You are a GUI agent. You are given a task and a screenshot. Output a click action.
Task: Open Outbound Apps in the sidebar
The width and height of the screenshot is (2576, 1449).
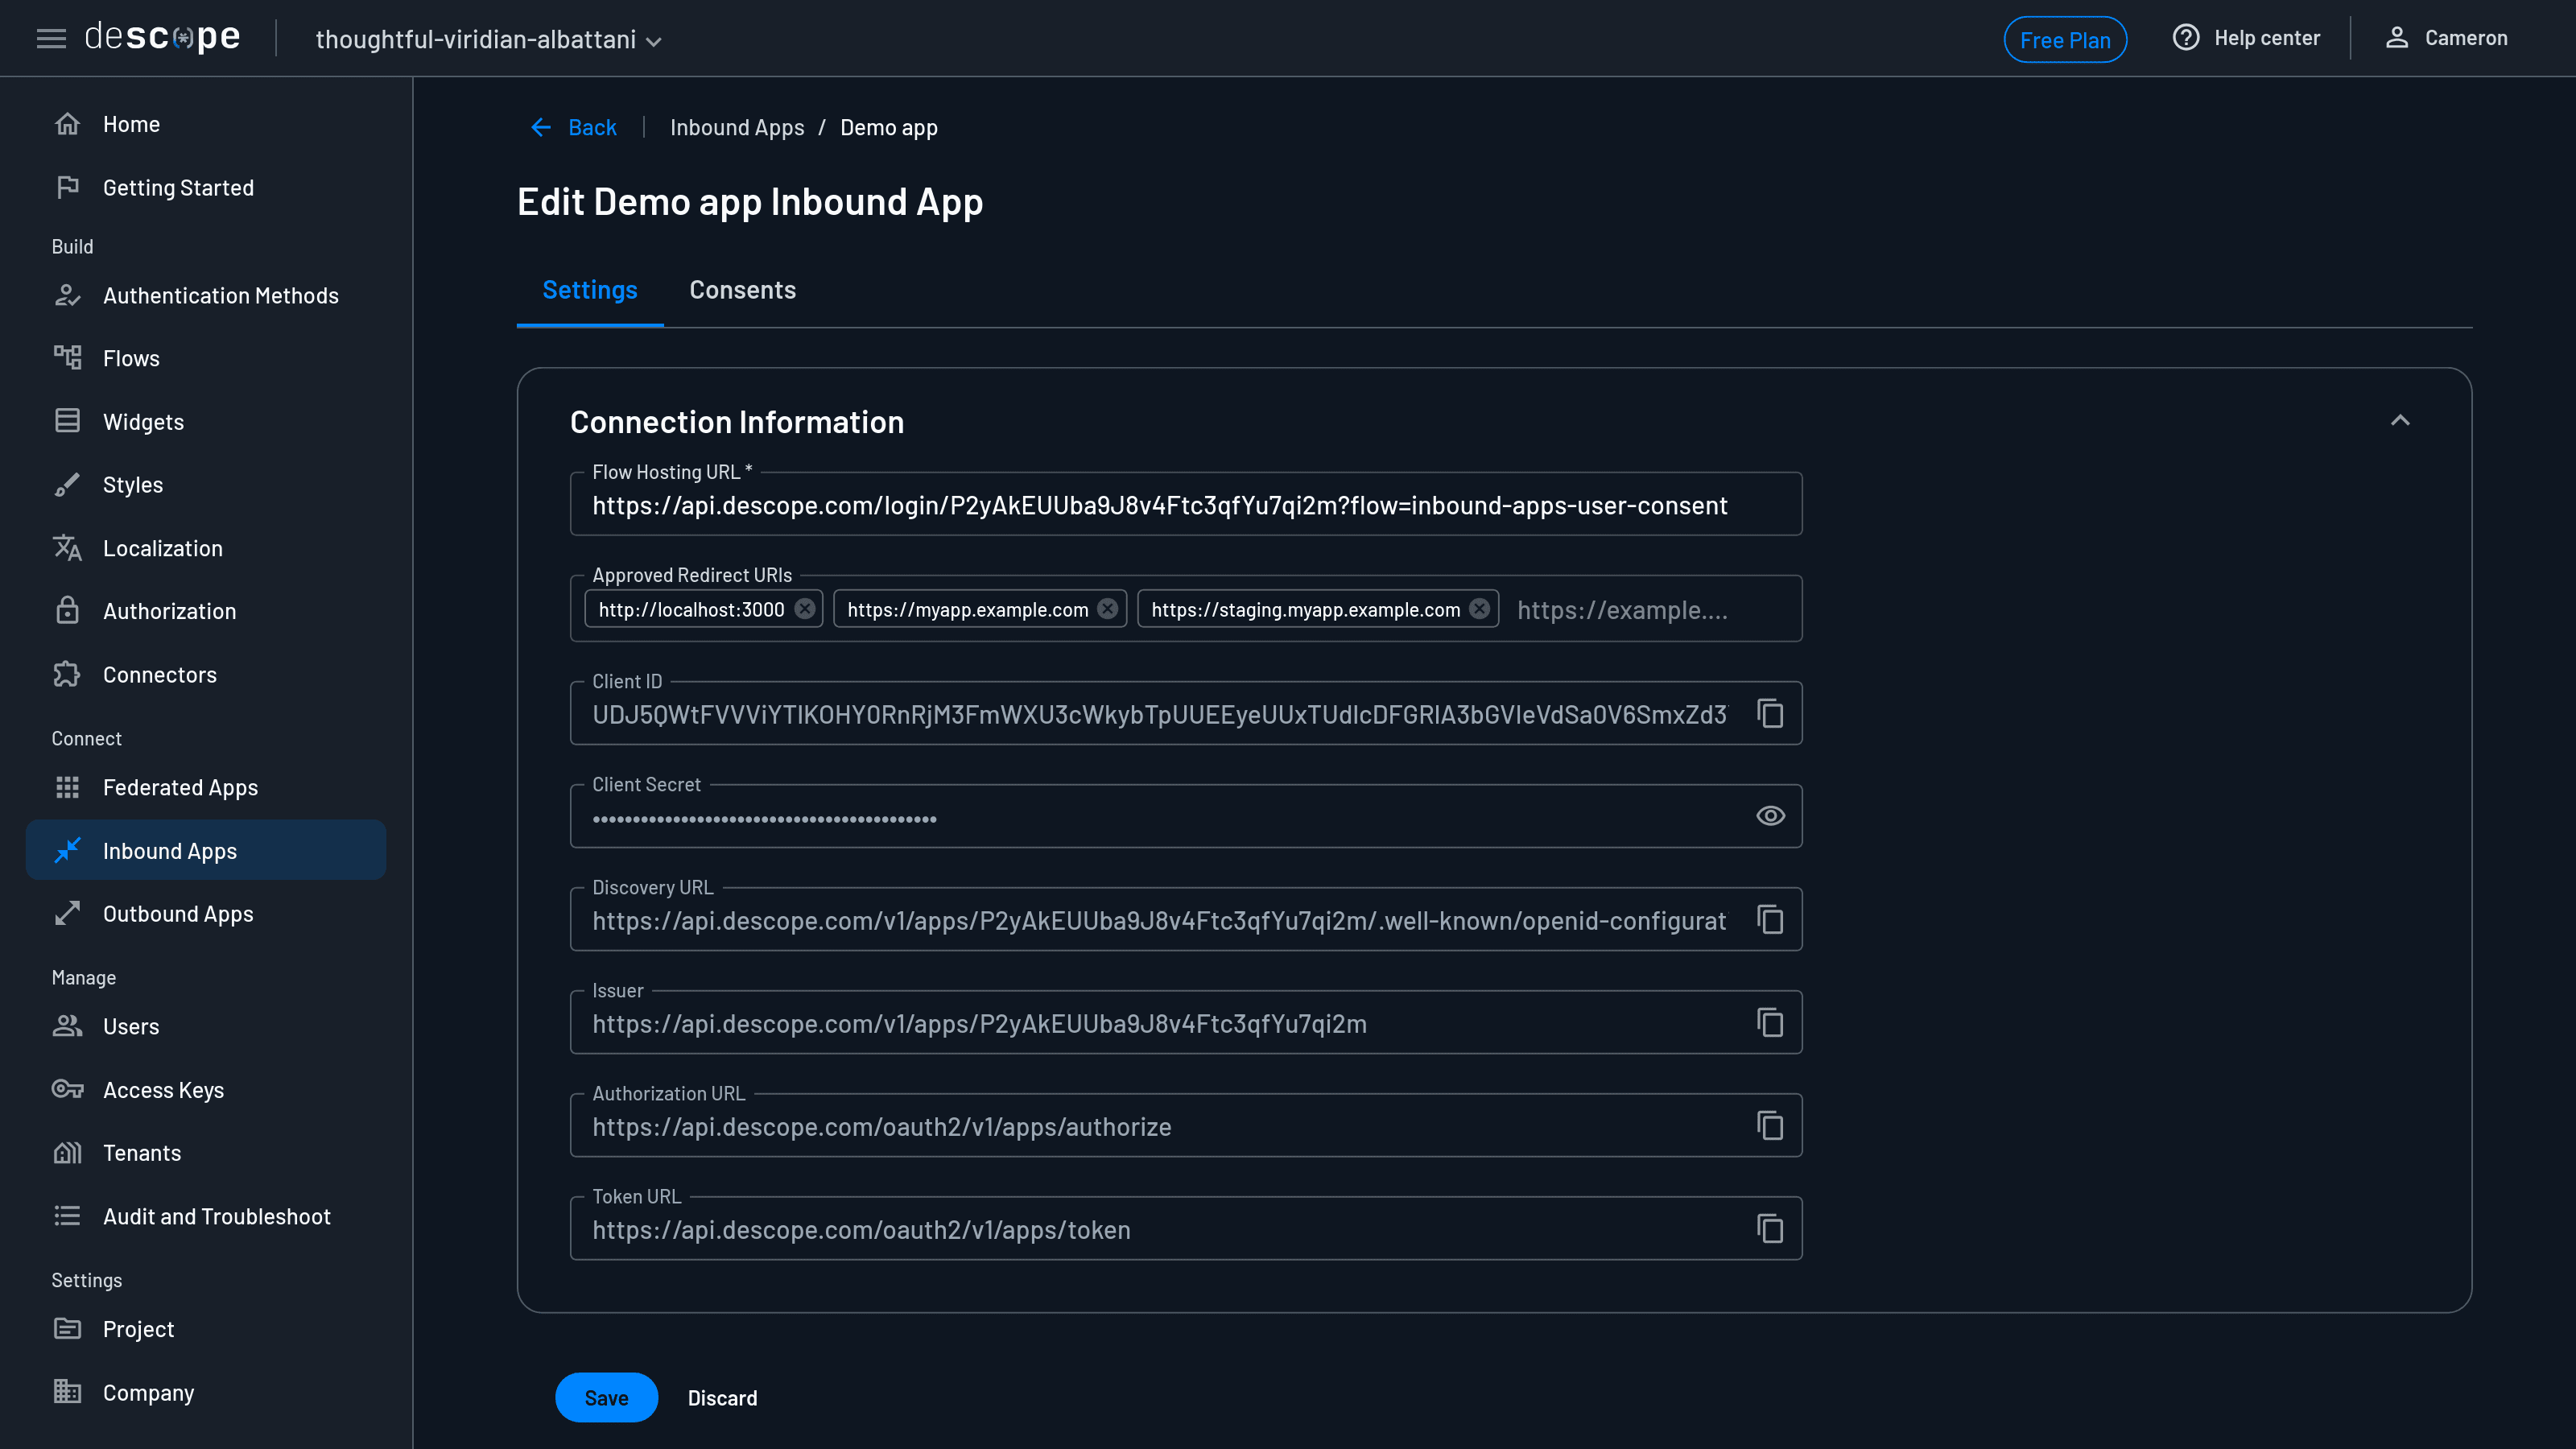[x=178, y=914]
